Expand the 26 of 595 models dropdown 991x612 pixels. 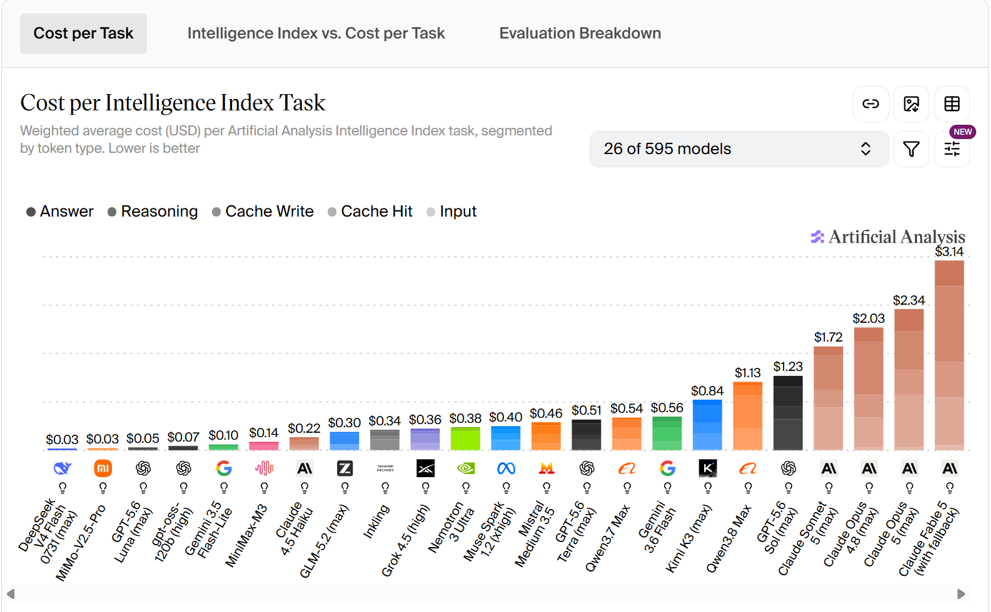click(739, 149)
